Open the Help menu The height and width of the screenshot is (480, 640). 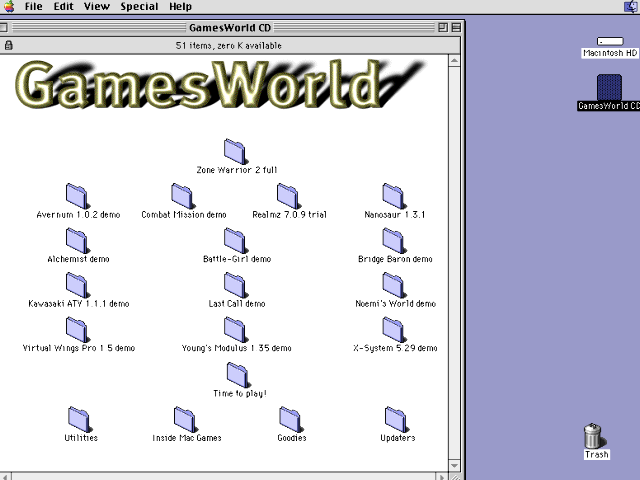pos(180,7)
